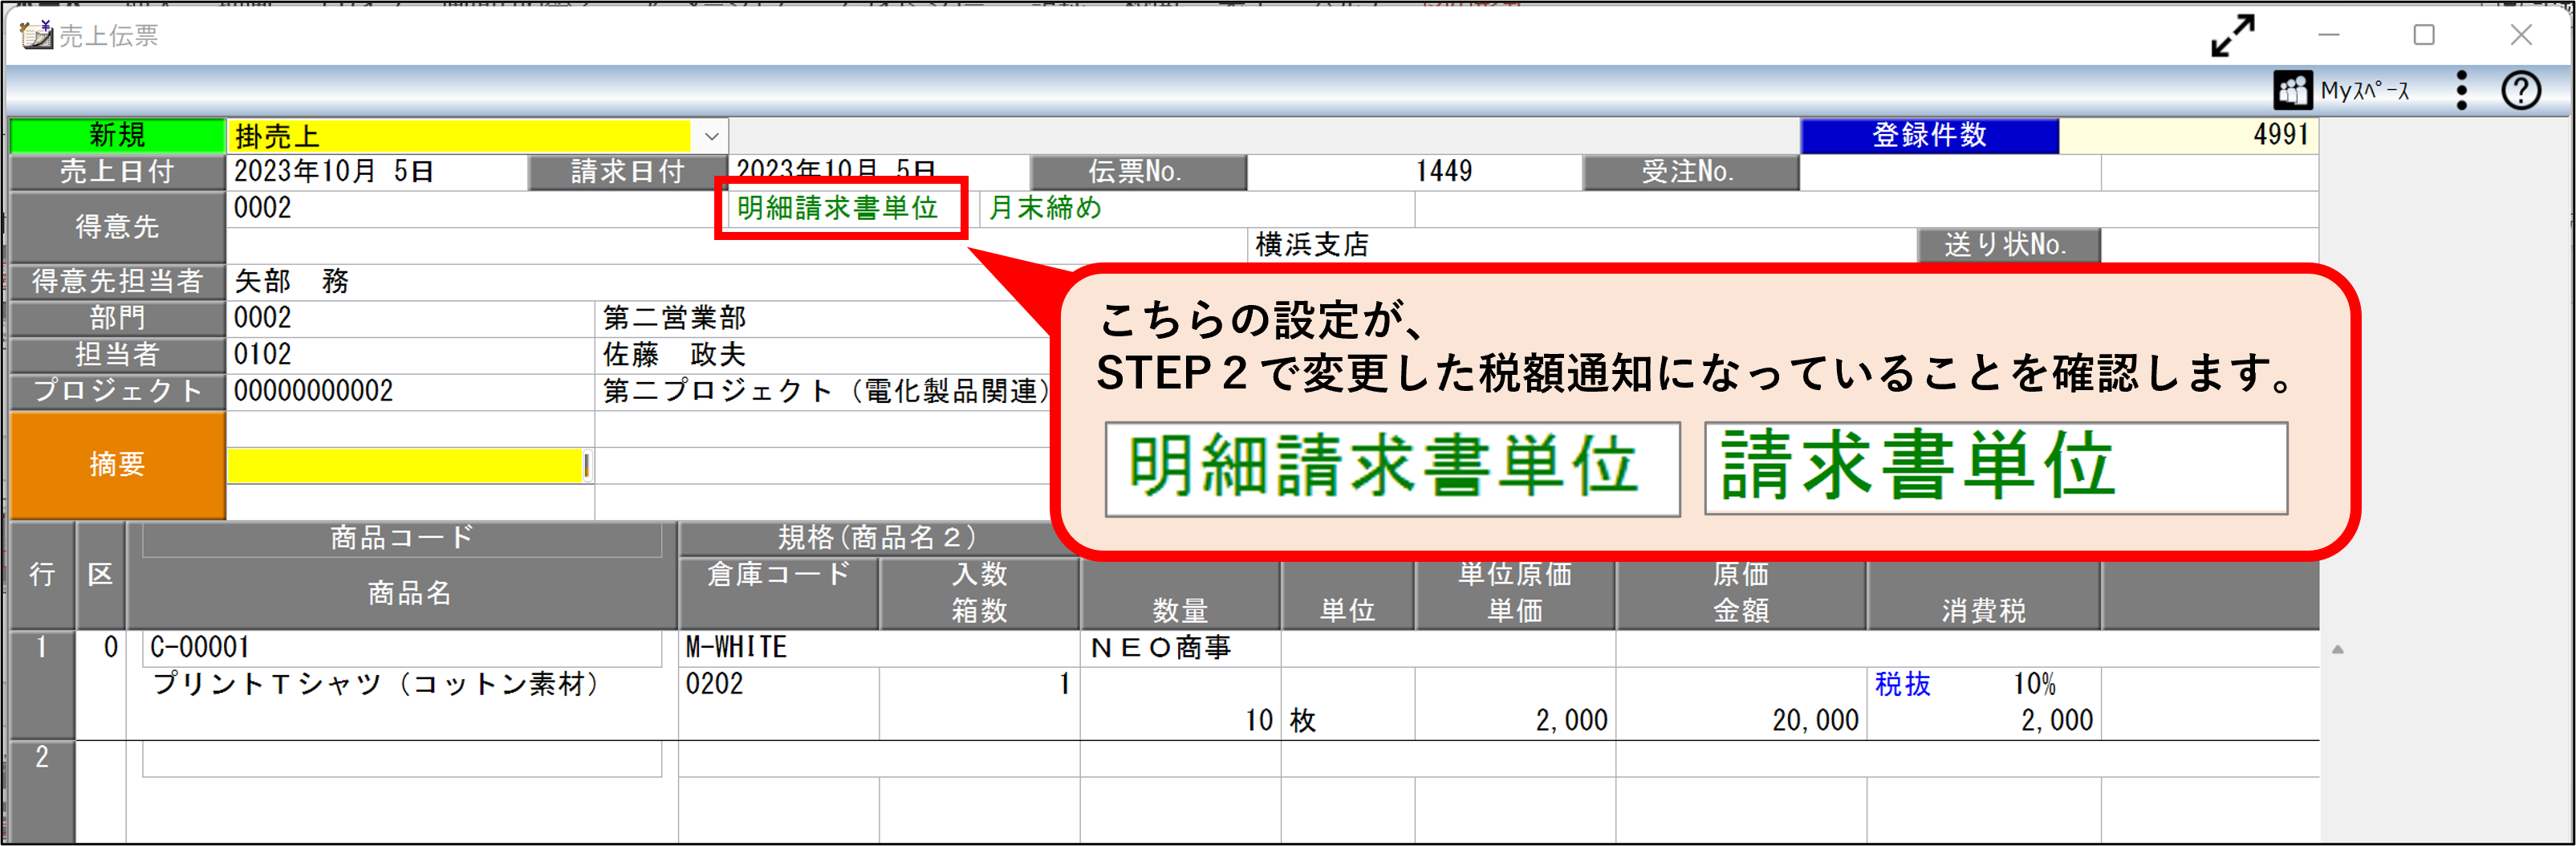
Task: Click the 請求日付 label
Action: (627, 172)
